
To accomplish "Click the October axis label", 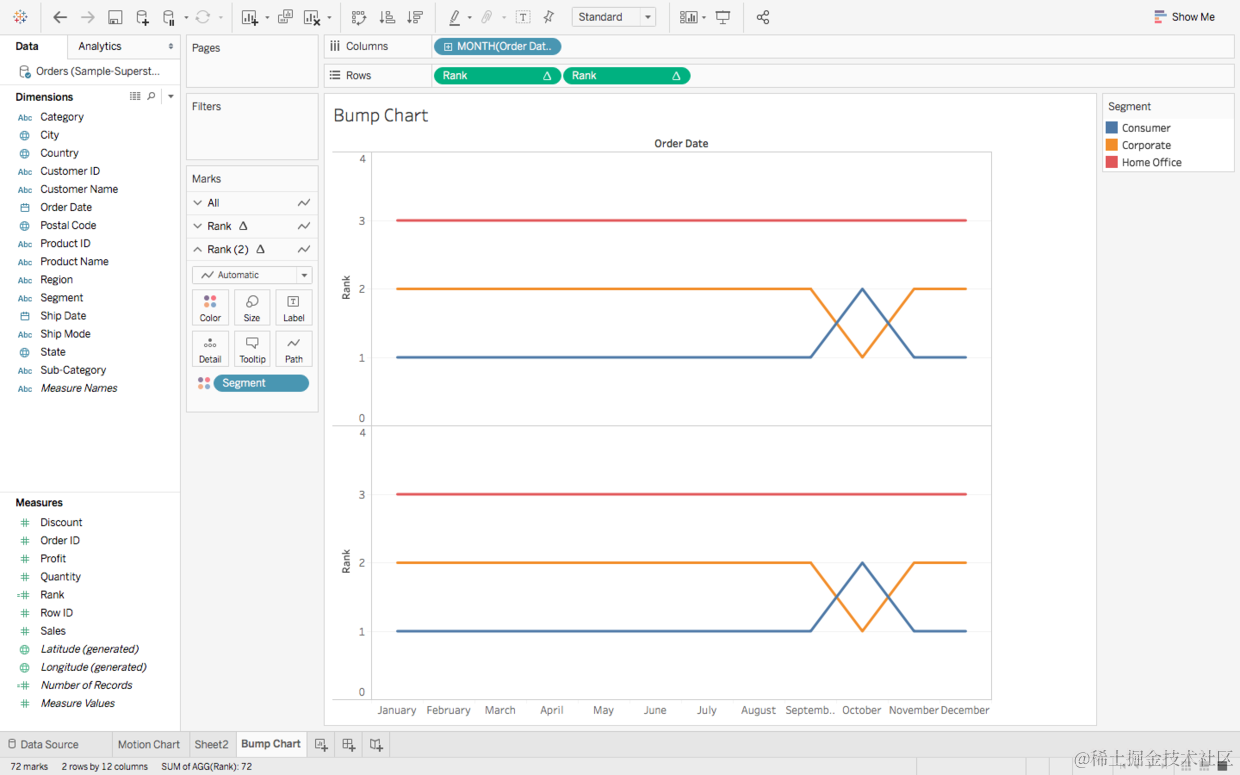I will click(x=861, y=710).
